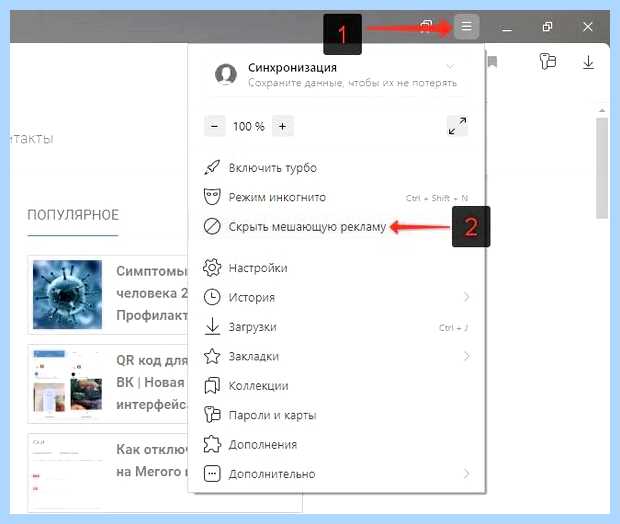Click the scrollbar up arrow
This screenshot has height=524, width=620.
(x=602, y=110)
